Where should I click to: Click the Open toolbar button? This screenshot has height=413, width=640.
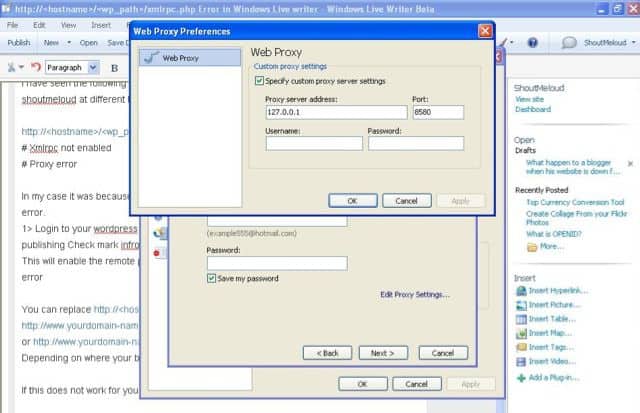pyautogui.click(x=89, y=42)
